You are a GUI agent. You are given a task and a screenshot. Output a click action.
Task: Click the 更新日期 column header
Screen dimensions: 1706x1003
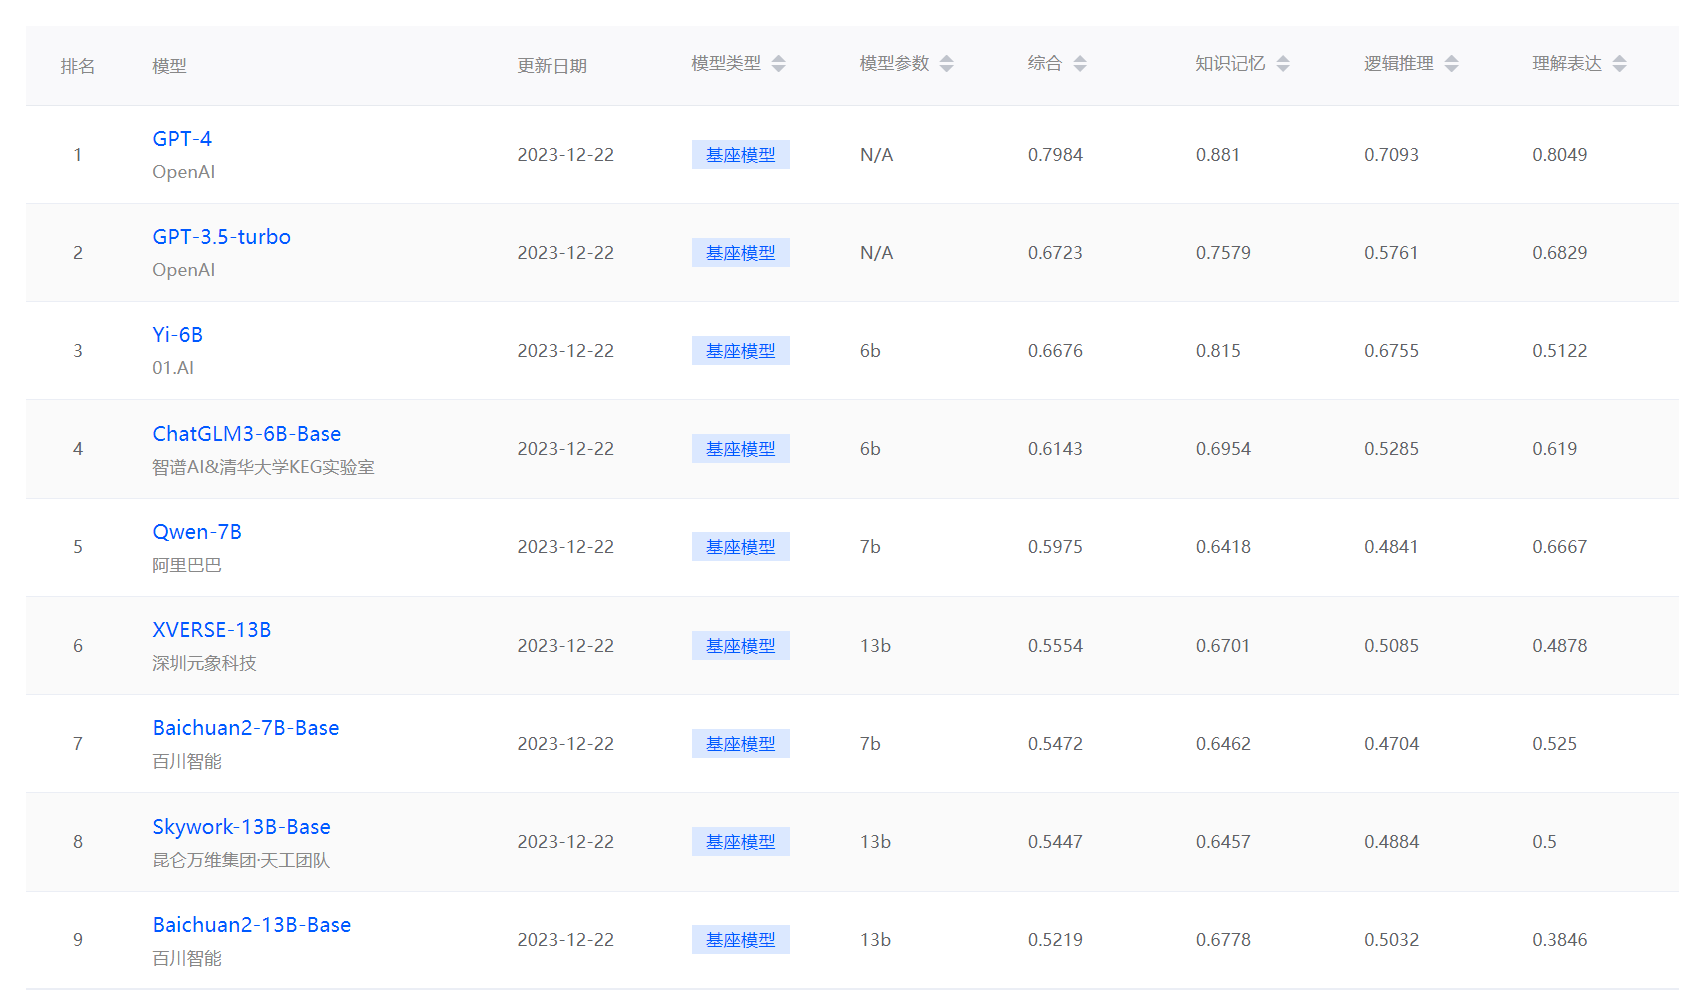(551, 66)
